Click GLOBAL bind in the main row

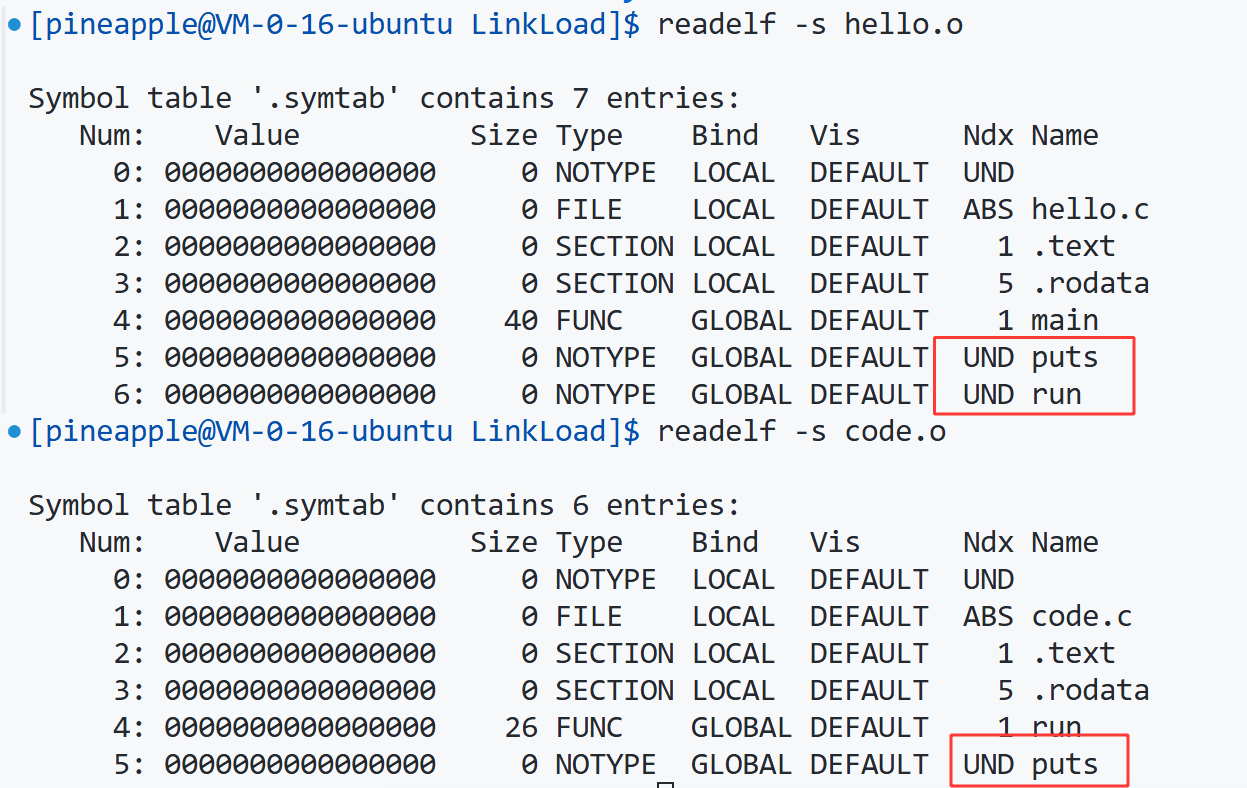(x=741, y=321)
